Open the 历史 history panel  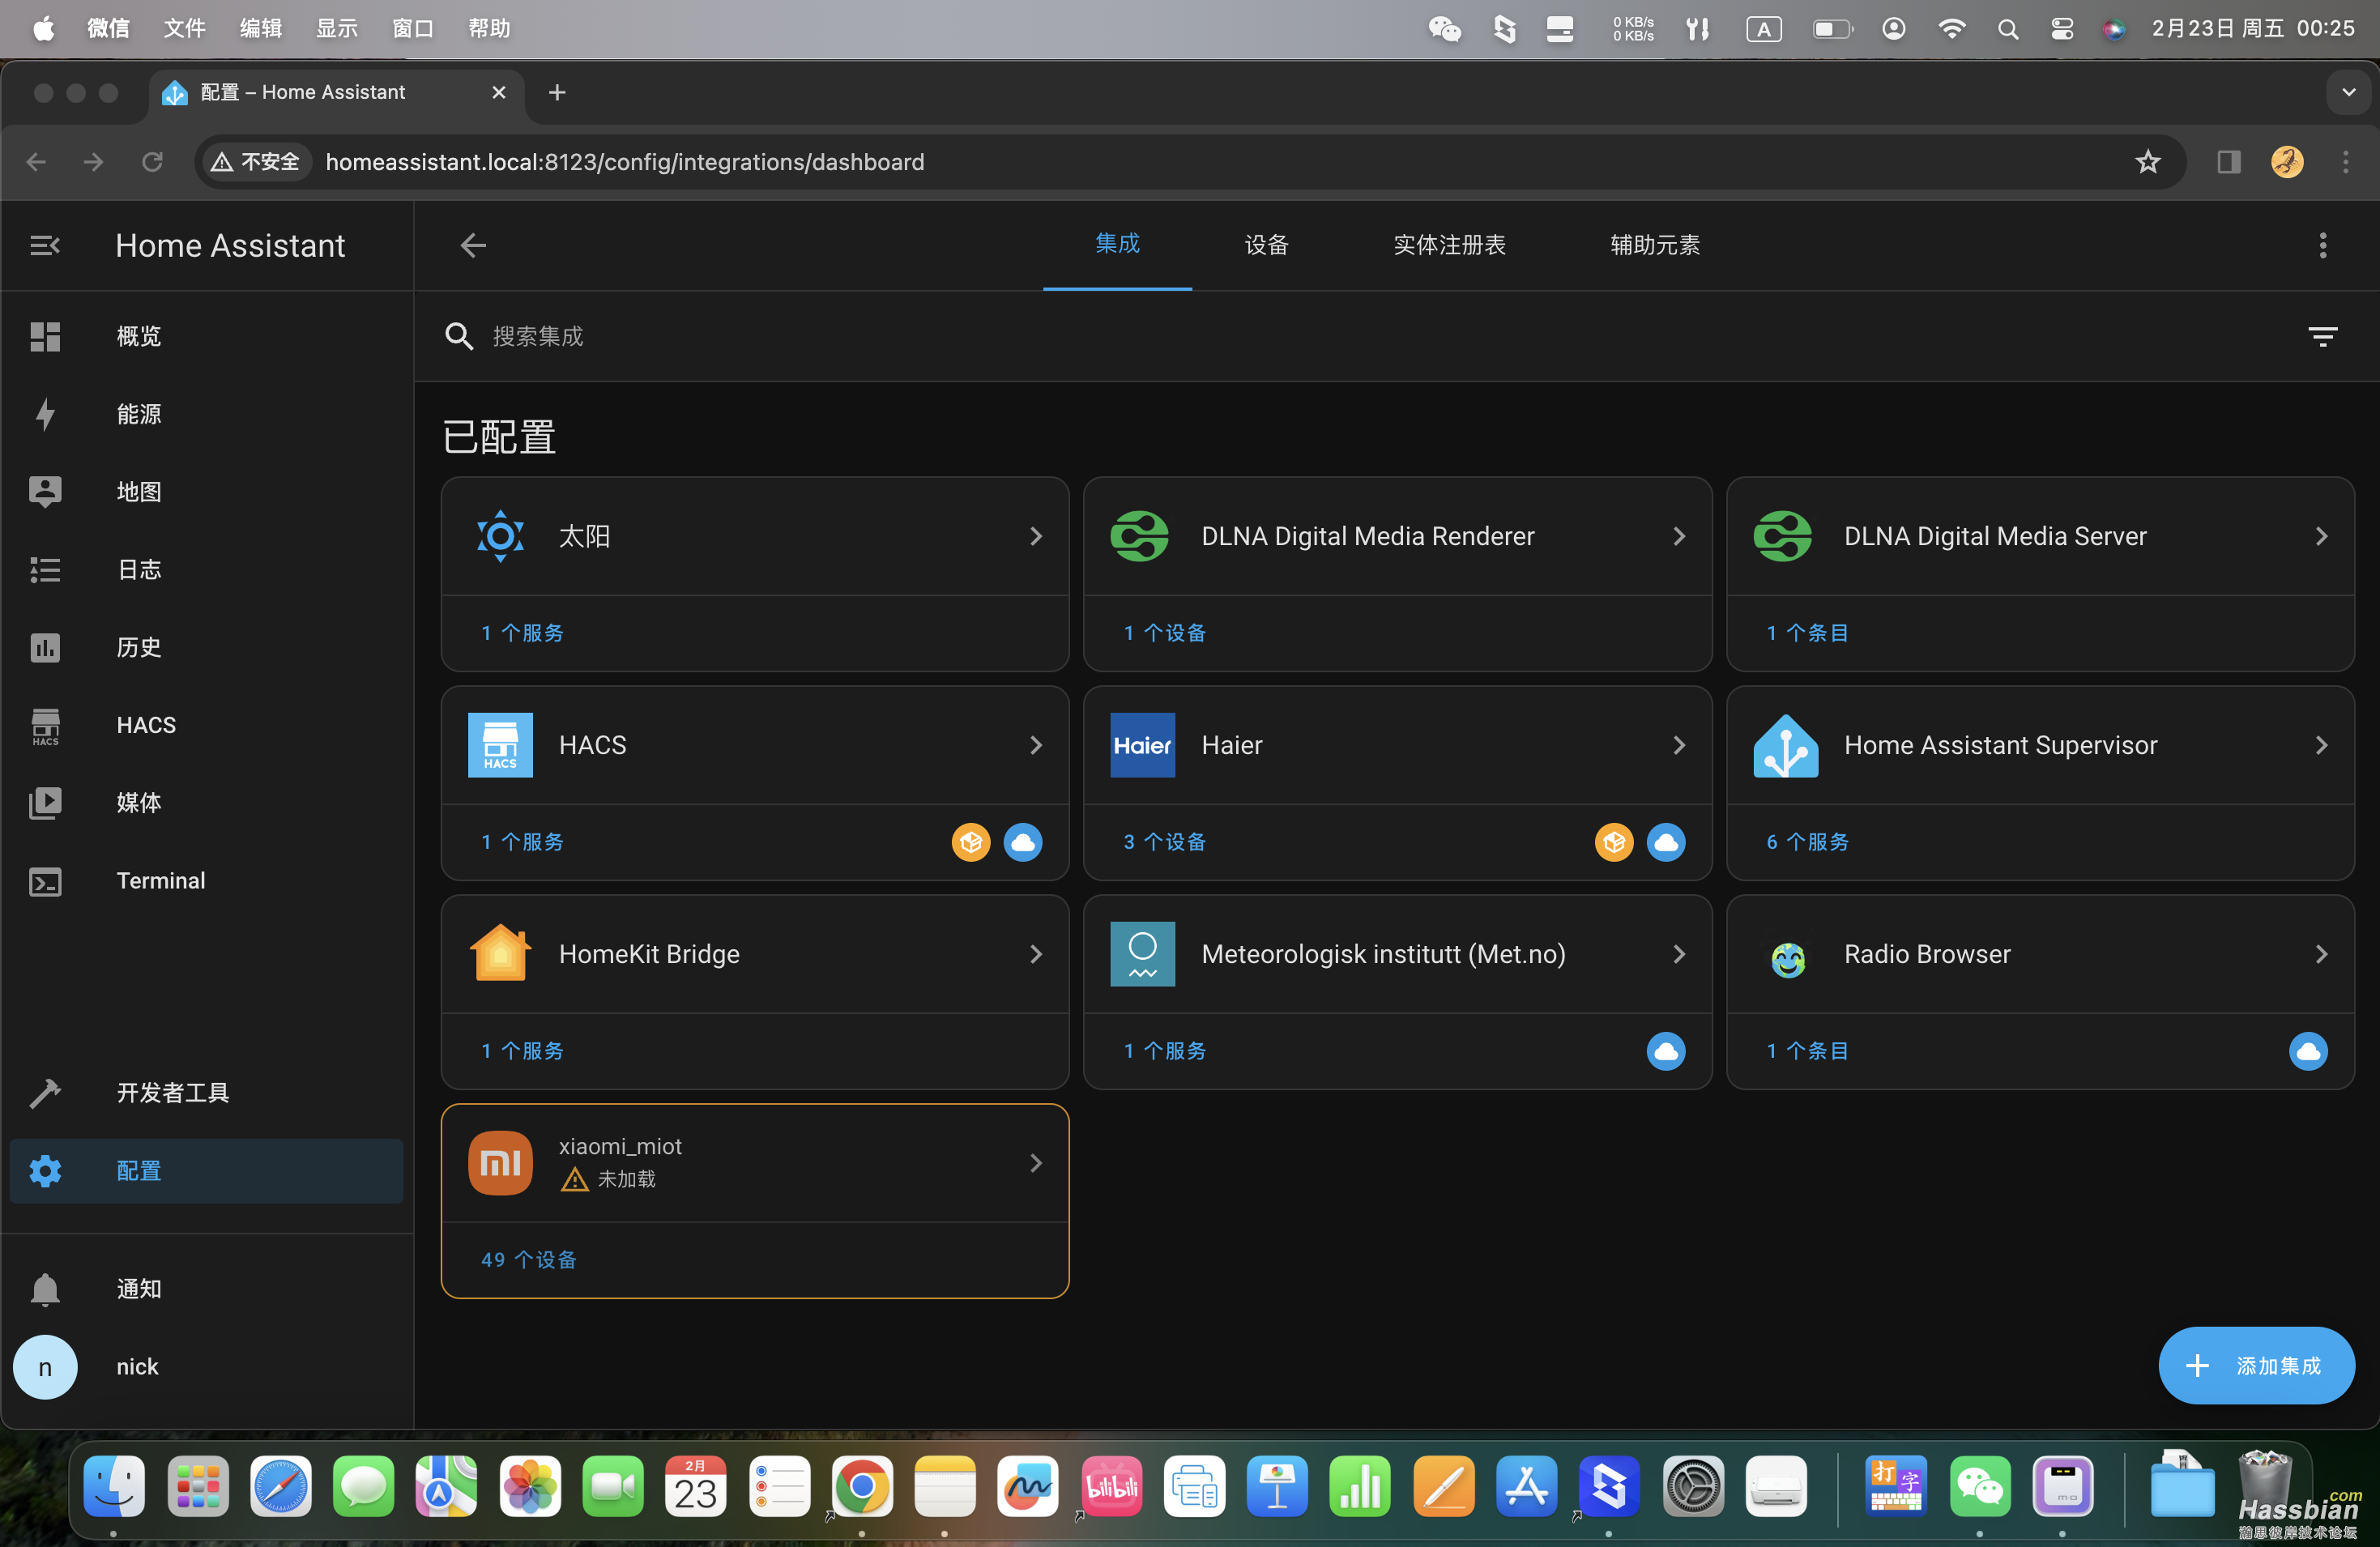(x=206, y=647)
